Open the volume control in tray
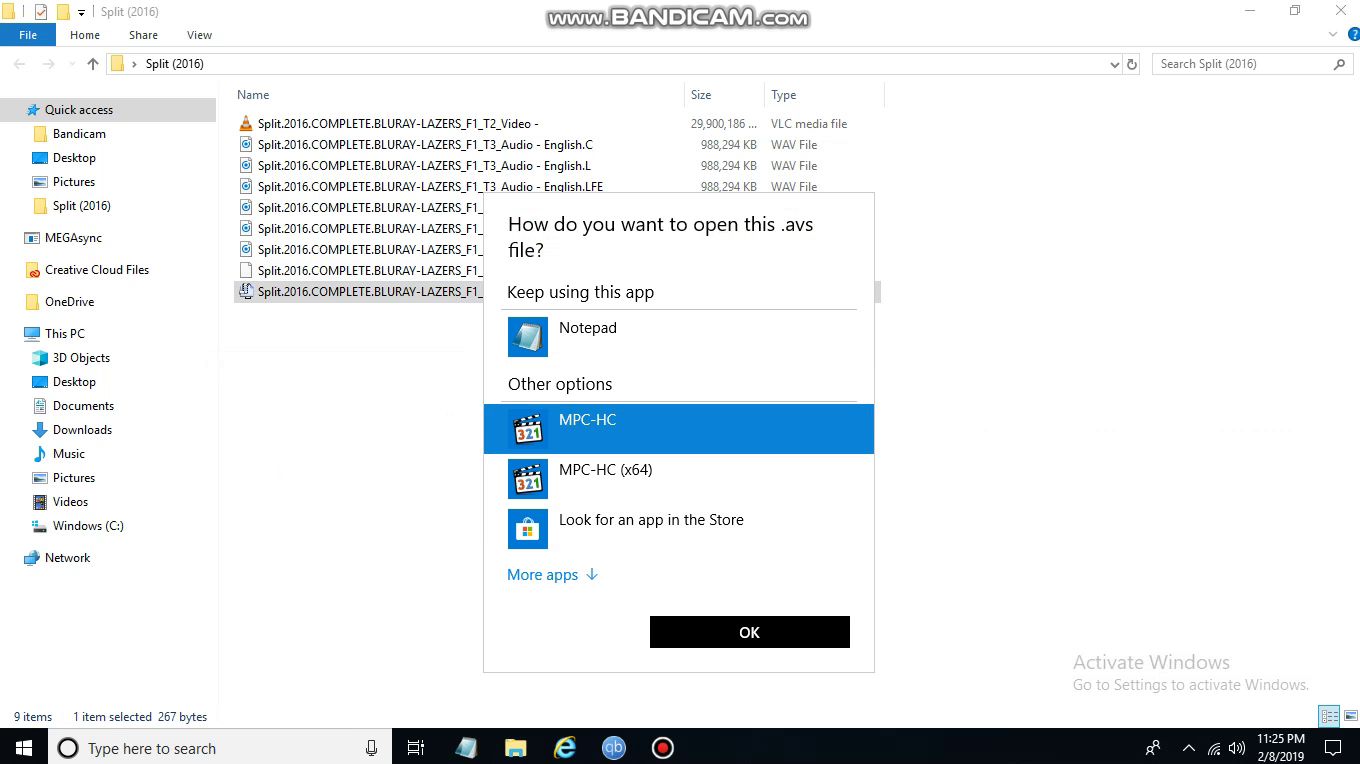The image size is (1360, 764). click(x=1237, y=748)
